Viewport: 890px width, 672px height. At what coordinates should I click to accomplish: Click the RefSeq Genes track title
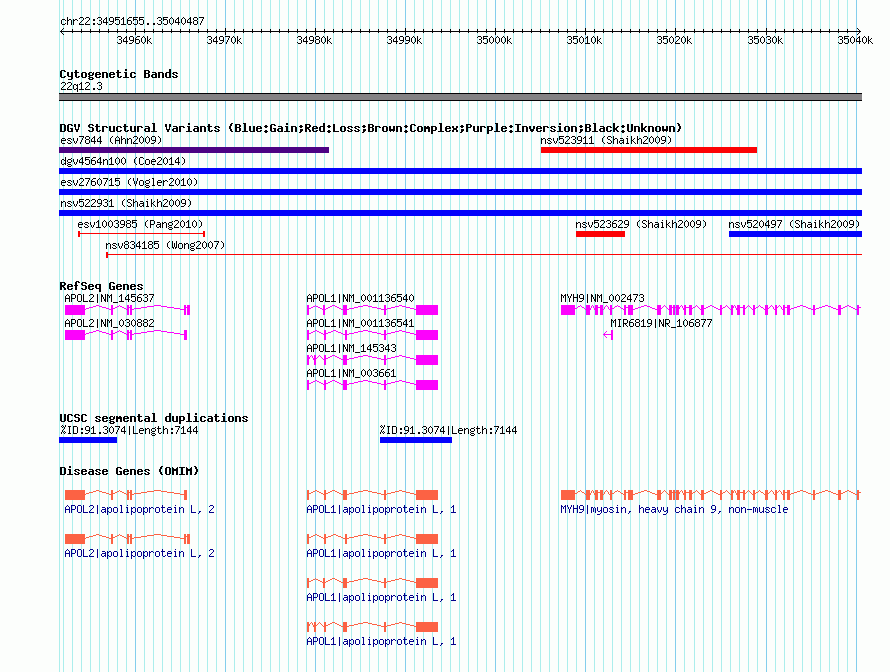(101, 285)
